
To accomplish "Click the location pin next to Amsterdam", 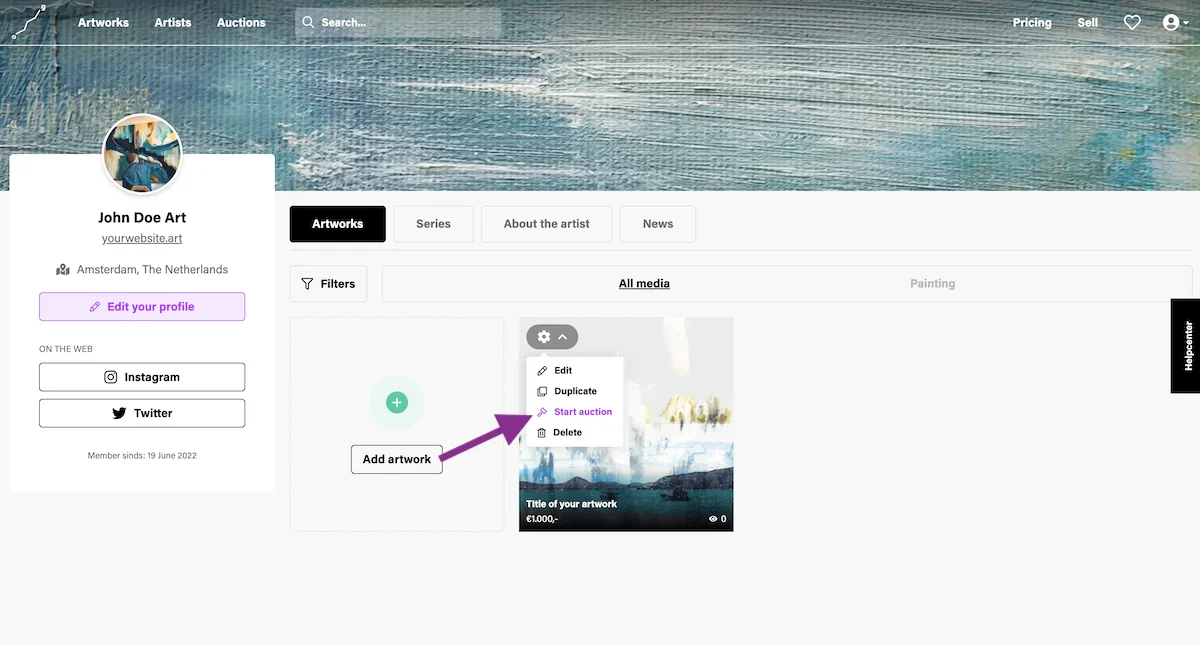I will coord(62,269).
